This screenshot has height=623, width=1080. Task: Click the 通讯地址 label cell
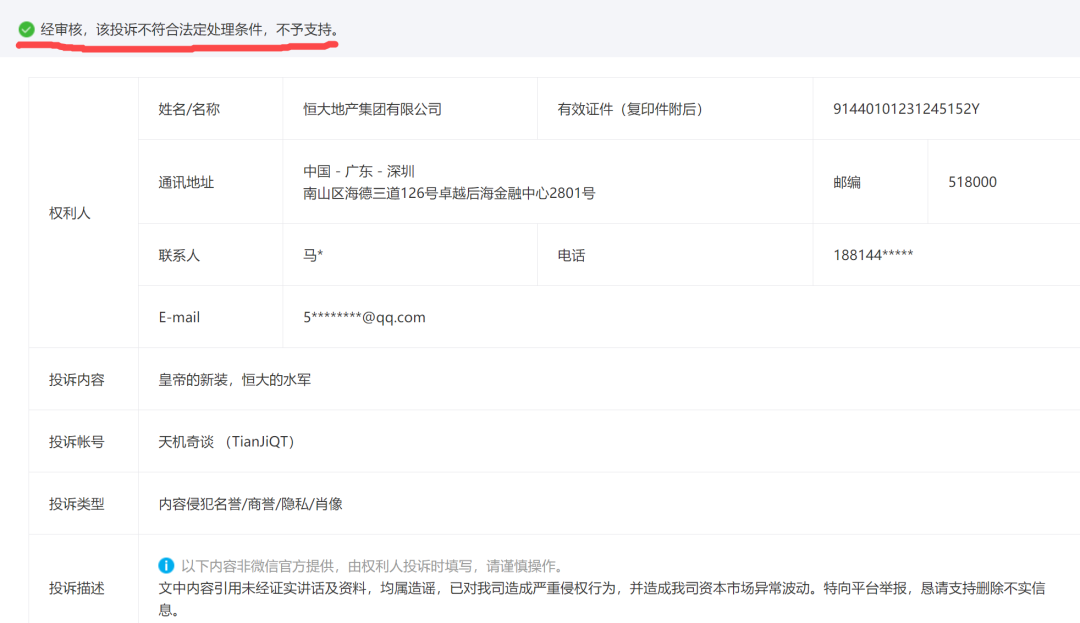pos(187,182)
